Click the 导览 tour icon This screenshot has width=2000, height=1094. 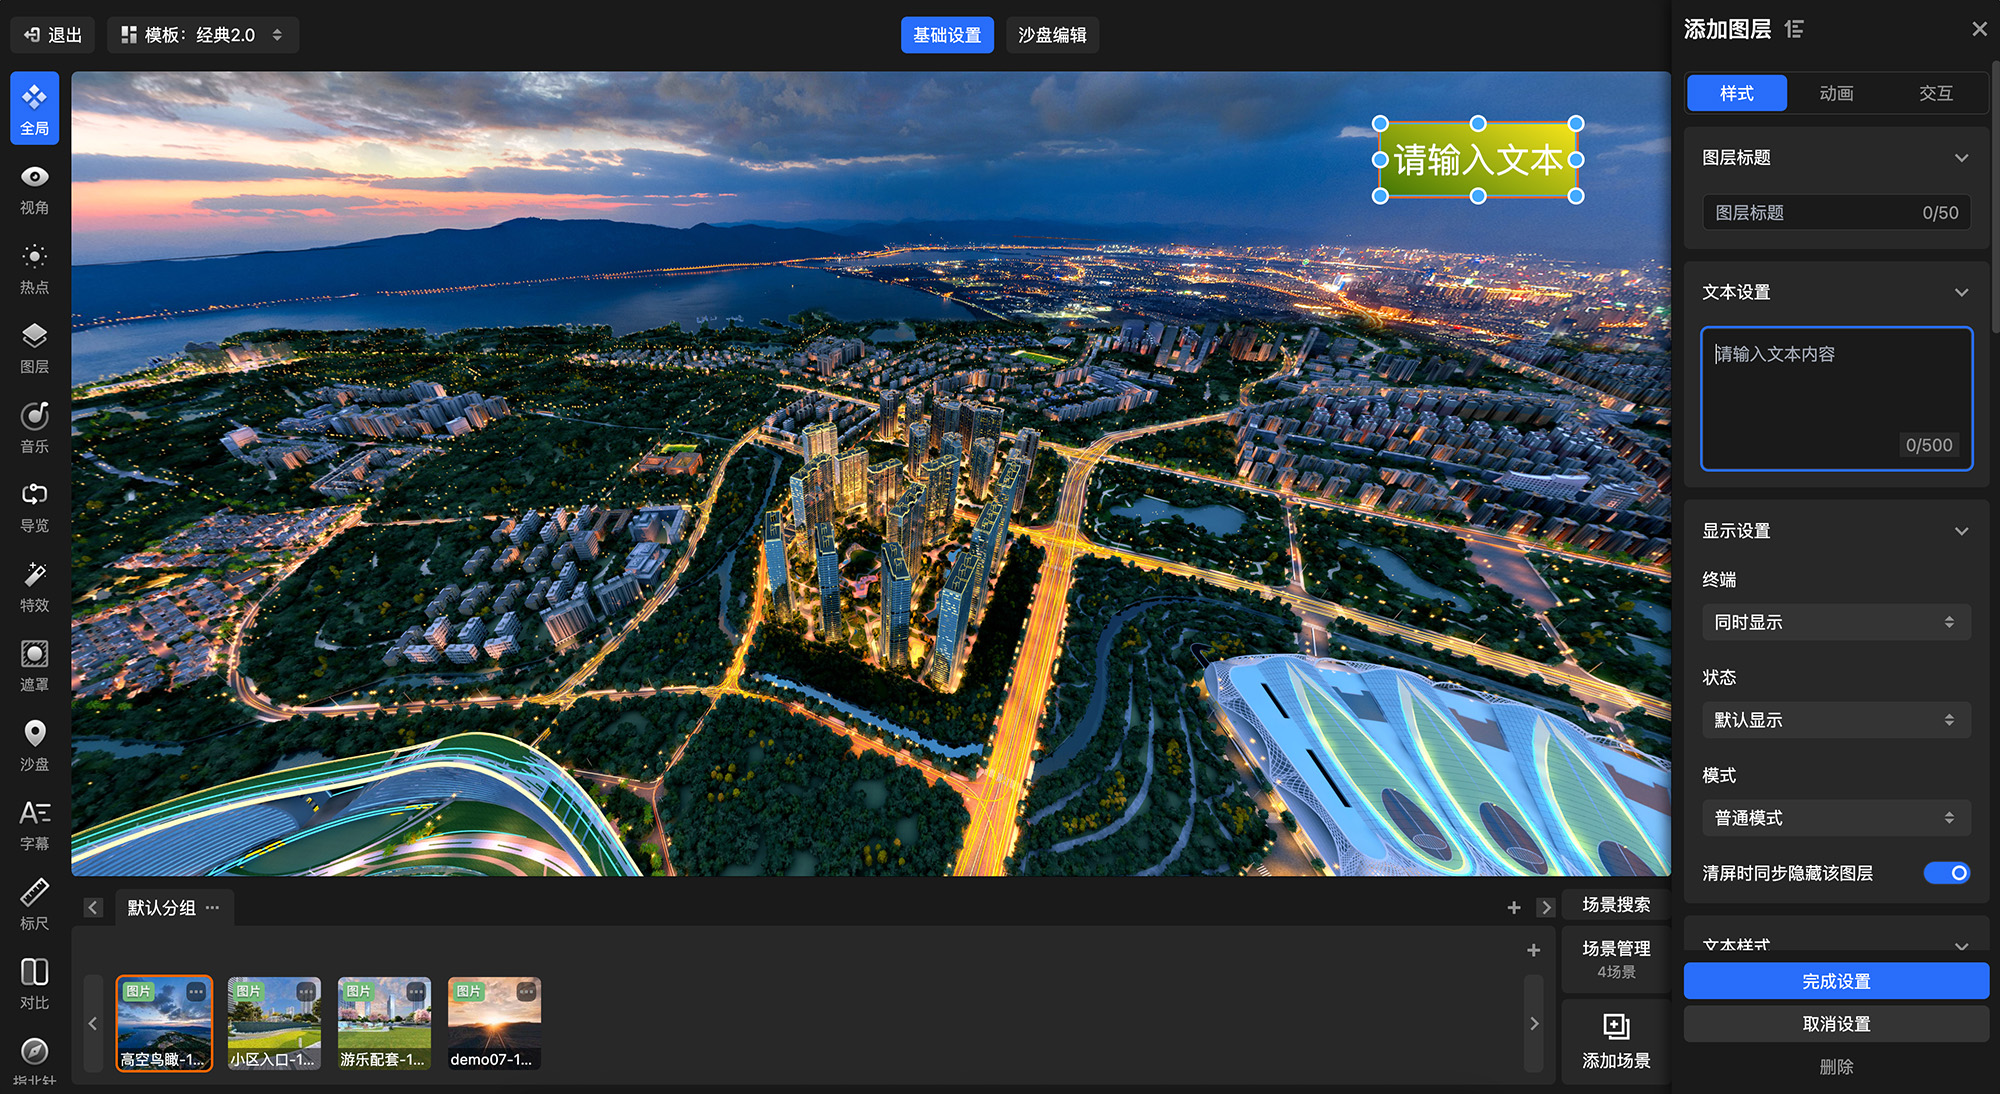(34, 506)
